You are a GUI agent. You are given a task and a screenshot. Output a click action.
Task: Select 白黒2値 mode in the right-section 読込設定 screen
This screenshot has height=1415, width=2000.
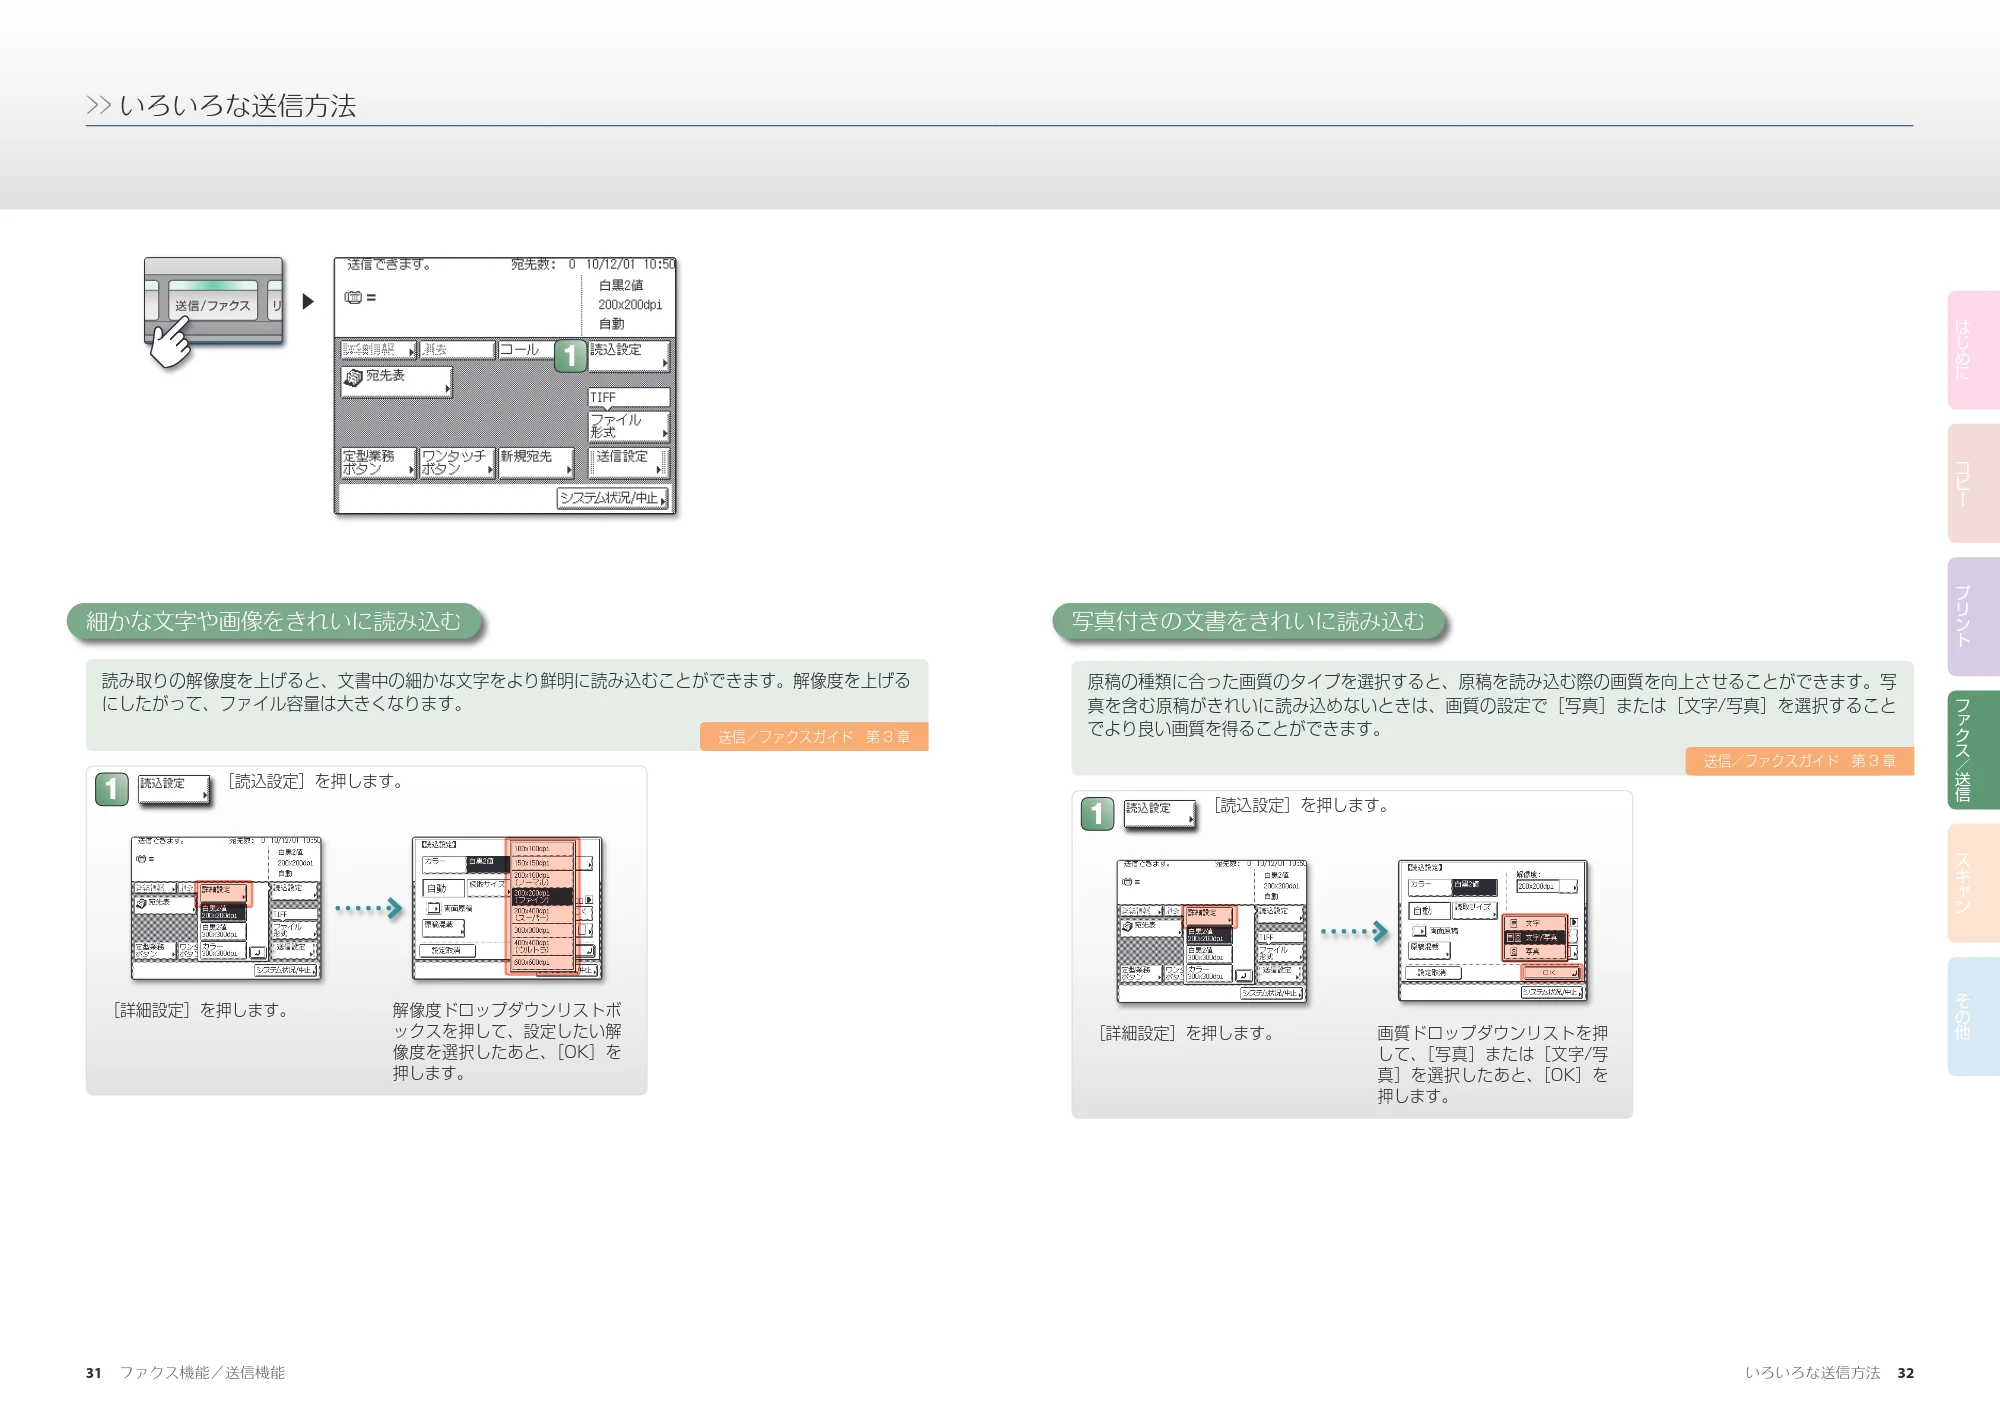(1475, 886)
